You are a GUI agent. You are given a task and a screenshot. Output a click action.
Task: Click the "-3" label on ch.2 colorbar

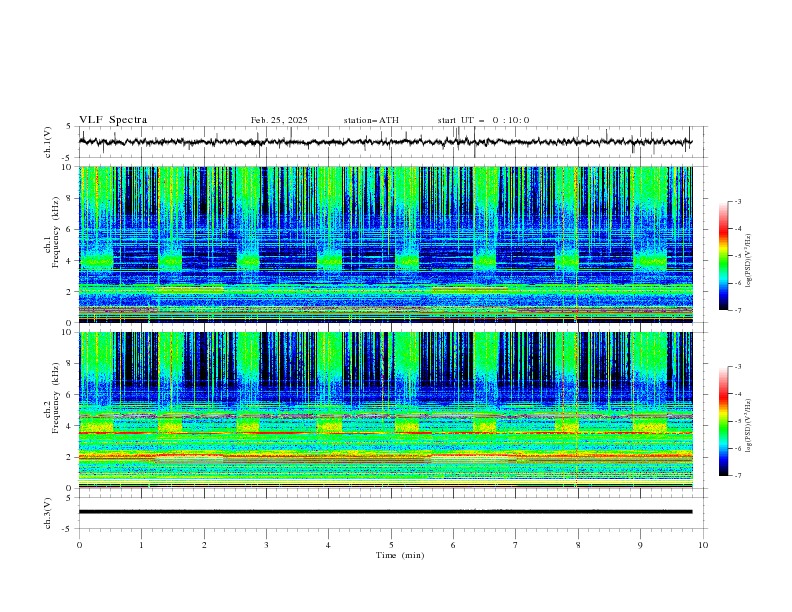(x=737, y=367)
